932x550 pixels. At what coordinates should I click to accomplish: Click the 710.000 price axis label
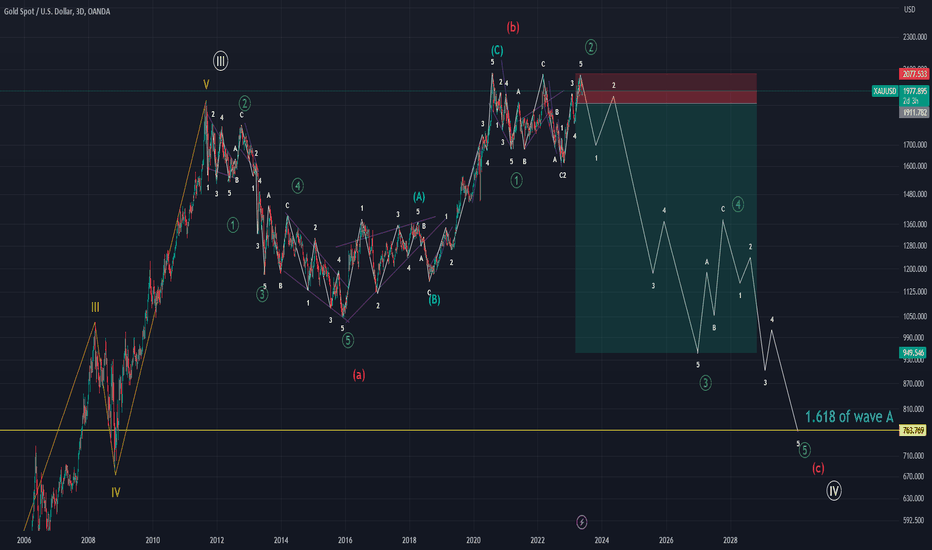coord(914,455)
